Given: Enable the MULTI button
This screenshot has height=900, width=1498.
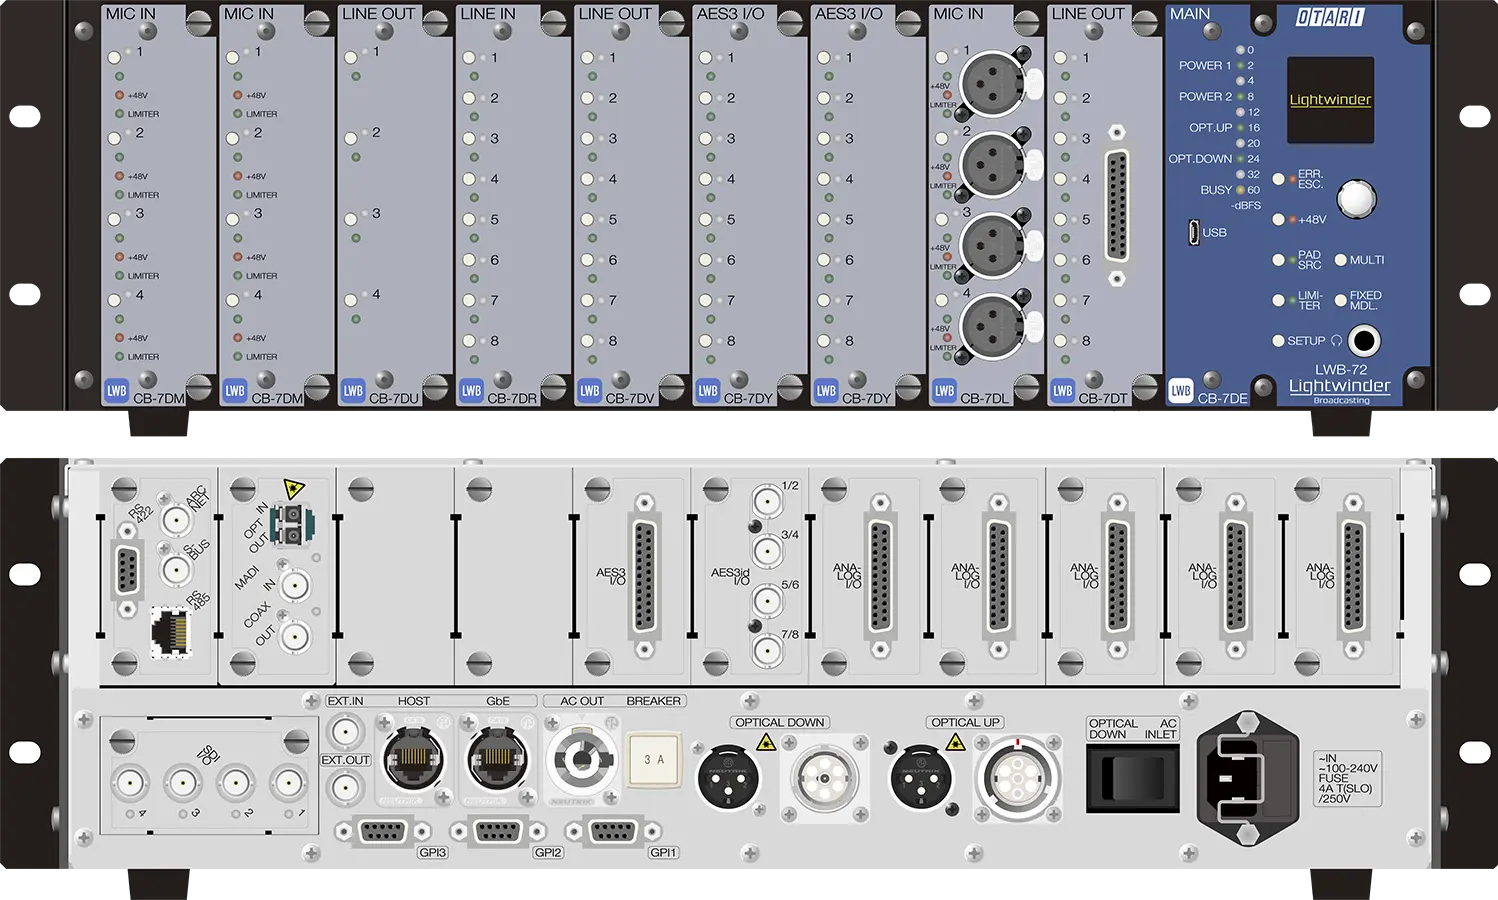Looking at the screenshot, I should click(x=1340, y=260).
